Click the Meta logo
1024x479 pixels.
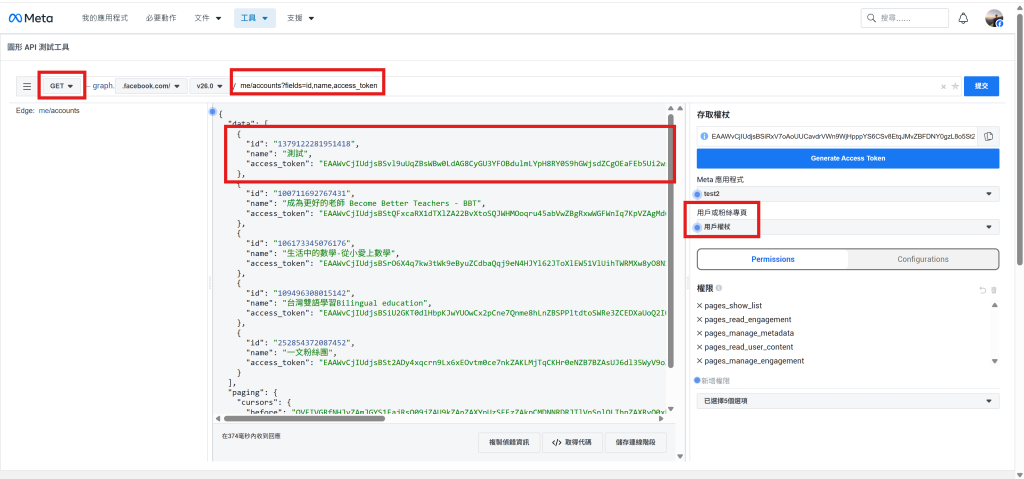point(31,18)
